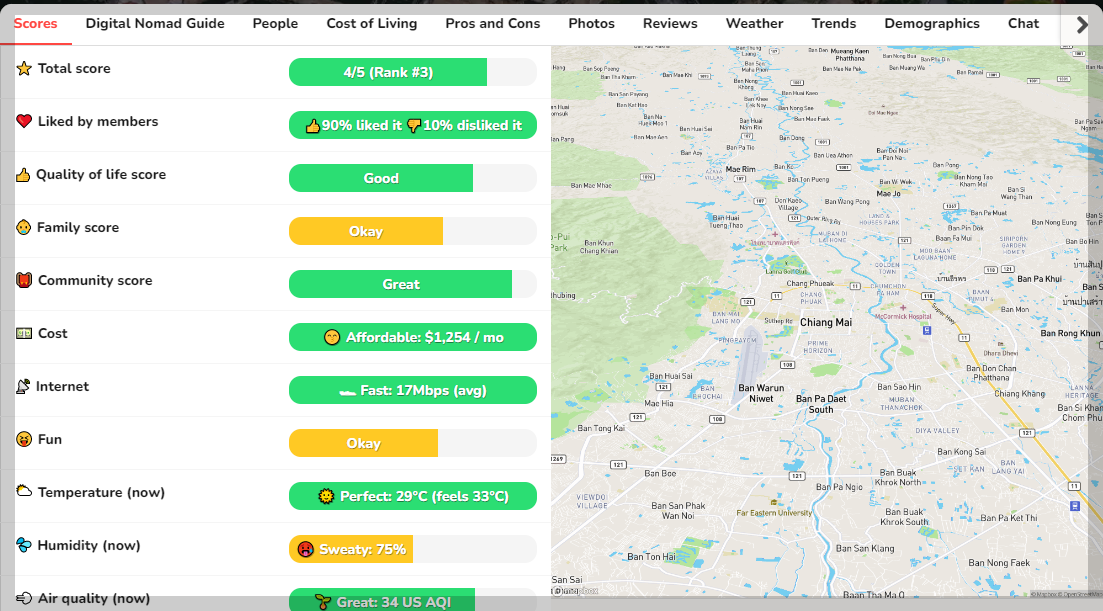Click the thumbs-up icon beside Quality of life score
The image size is (1103, 611).
tap(23, 174)
